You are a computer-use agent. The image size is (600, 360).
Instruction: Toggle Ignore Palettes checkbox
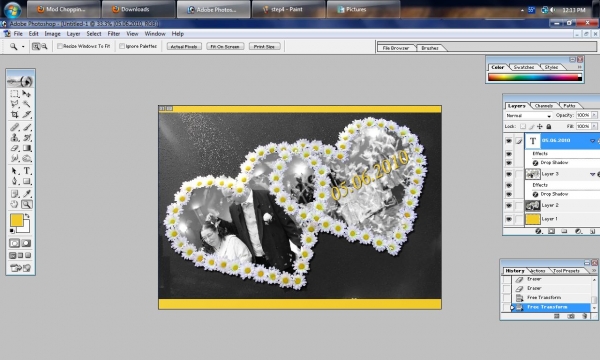[x=122, y=46]
